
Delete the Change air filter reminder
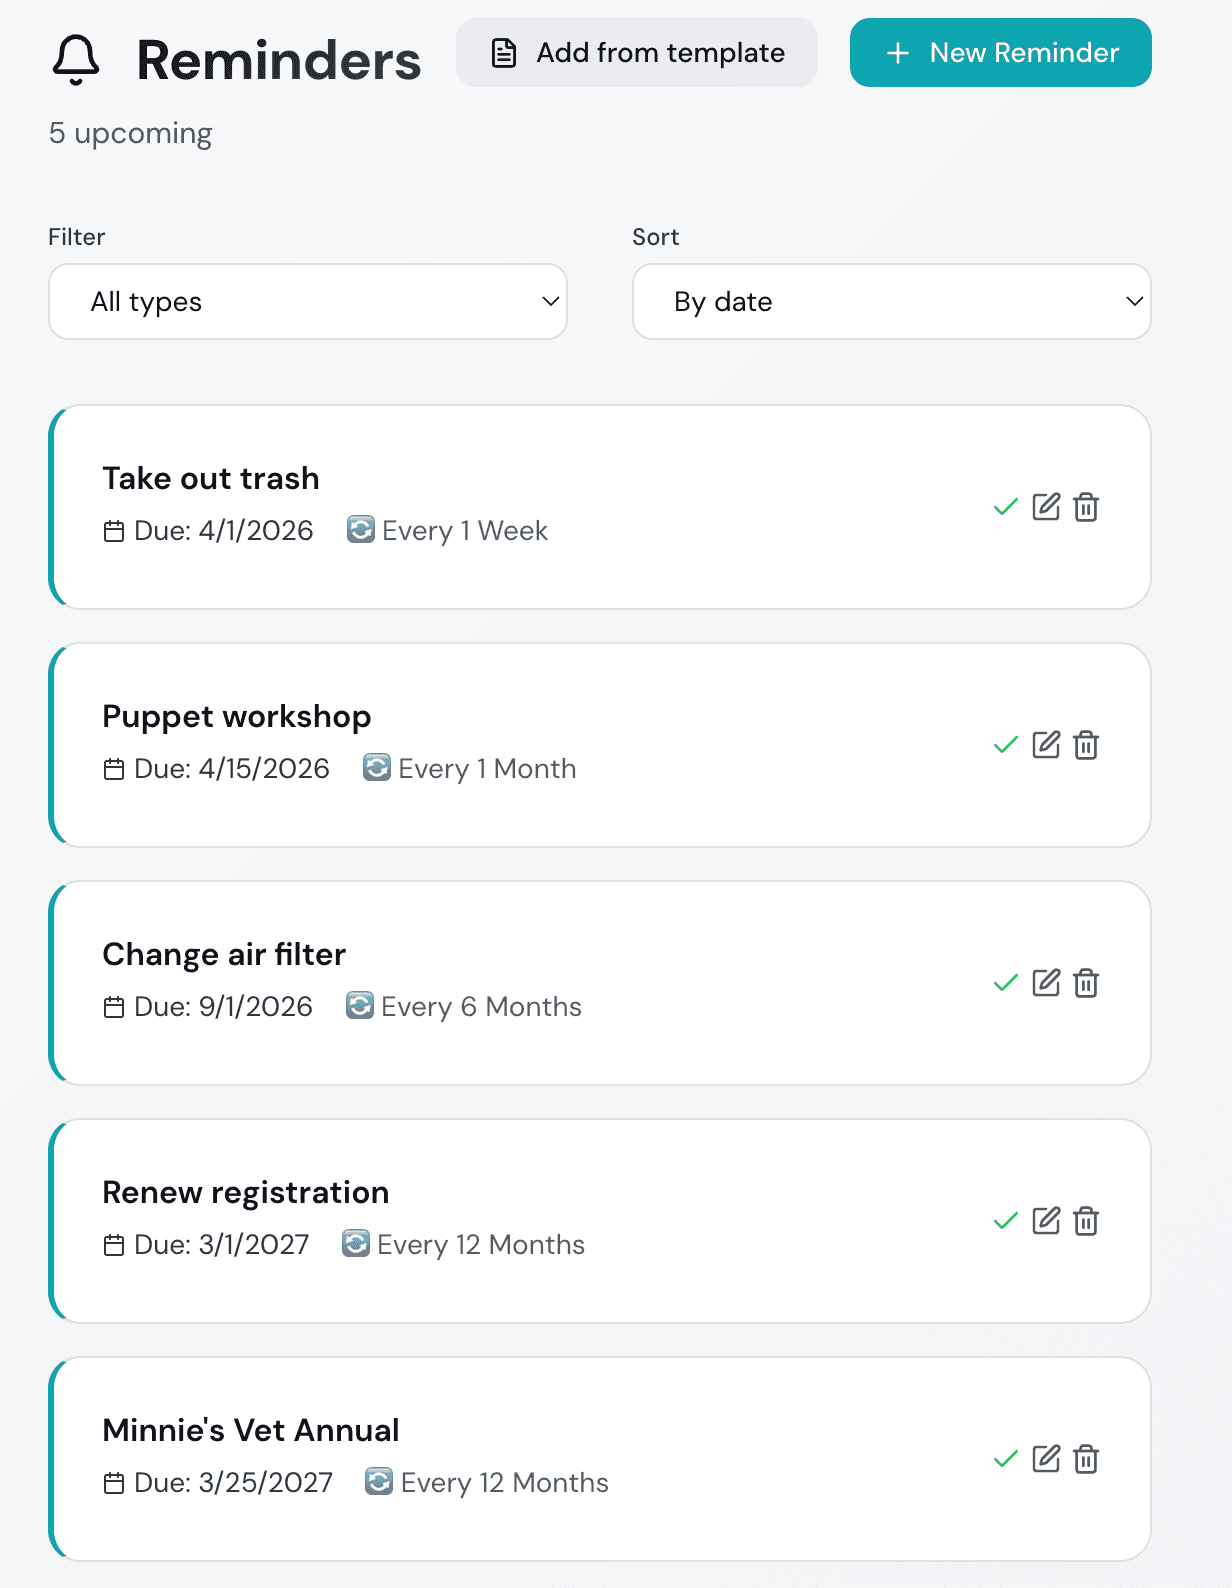point(1086,983)
